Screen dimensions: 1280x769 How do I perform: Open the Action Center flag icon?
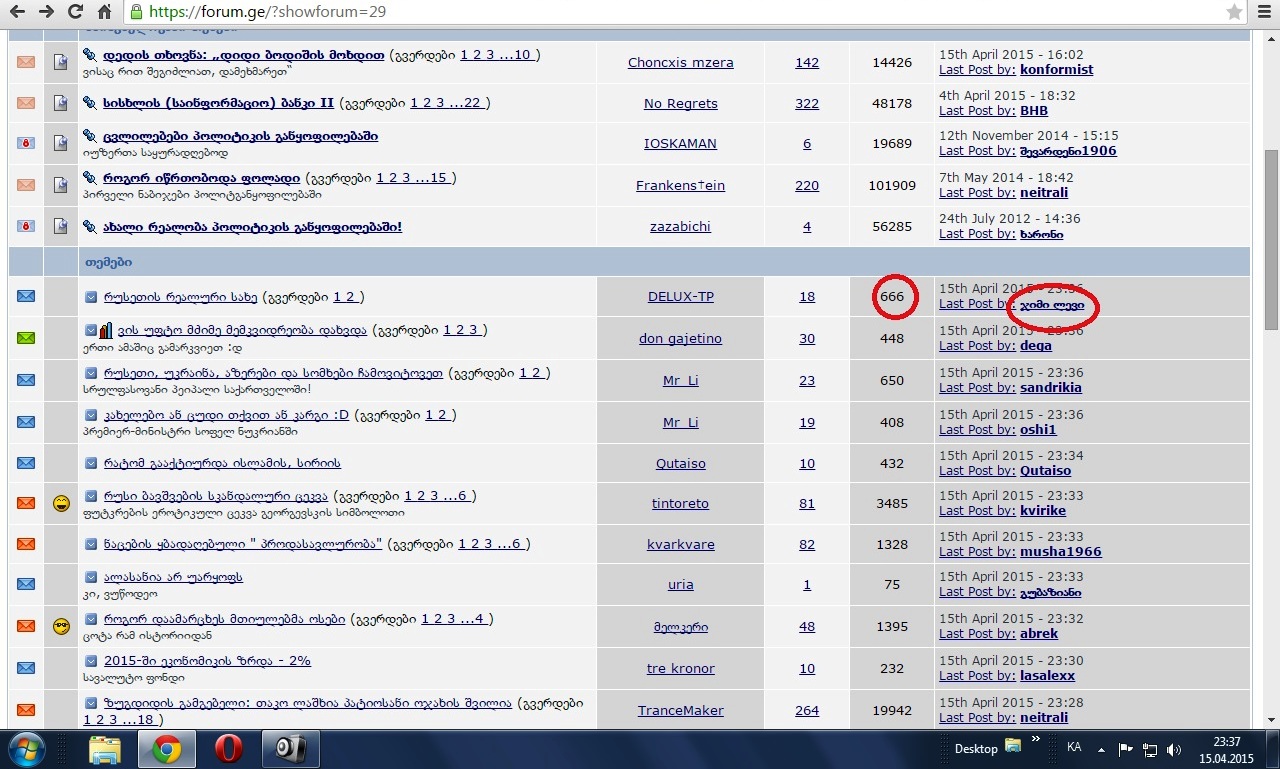pyautogui.click(x=1126, y=749)
